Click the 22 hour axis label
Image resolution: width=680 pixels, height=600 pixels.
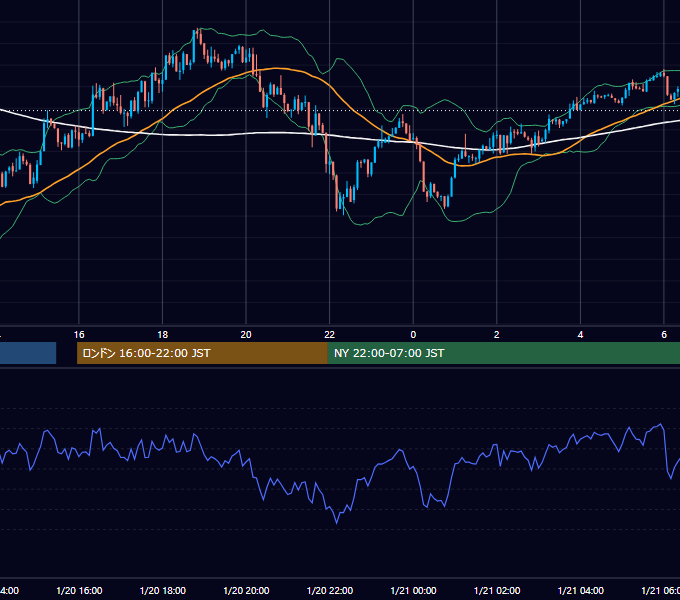point(330,335)
